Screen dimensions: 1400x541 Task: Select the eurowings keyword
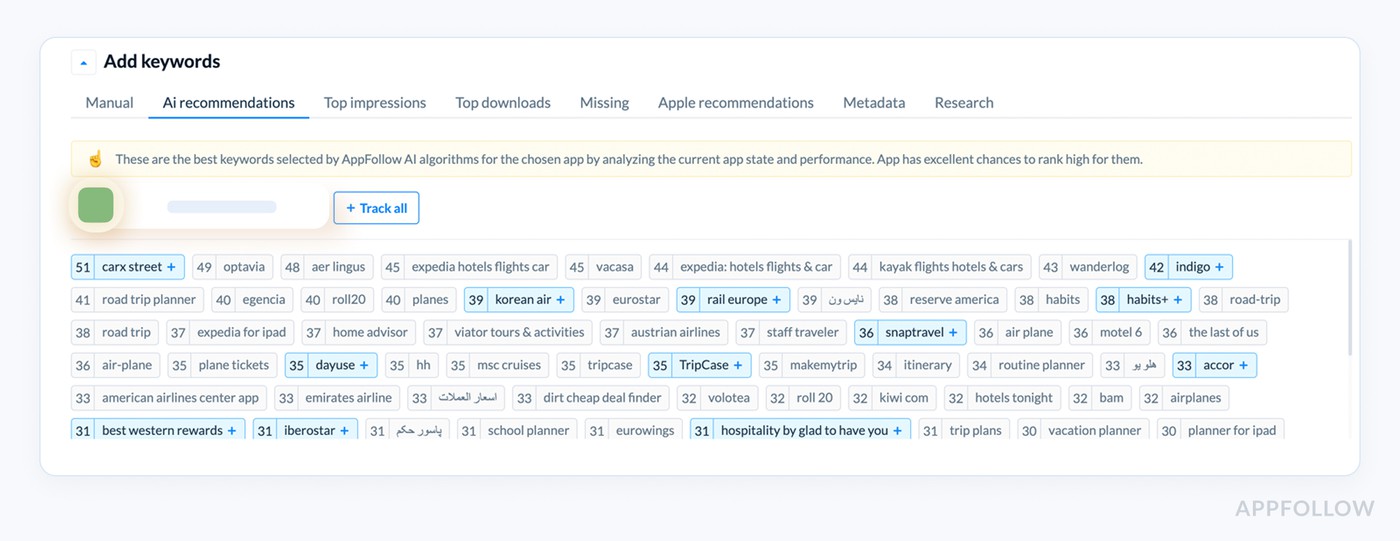click(634, 430)
